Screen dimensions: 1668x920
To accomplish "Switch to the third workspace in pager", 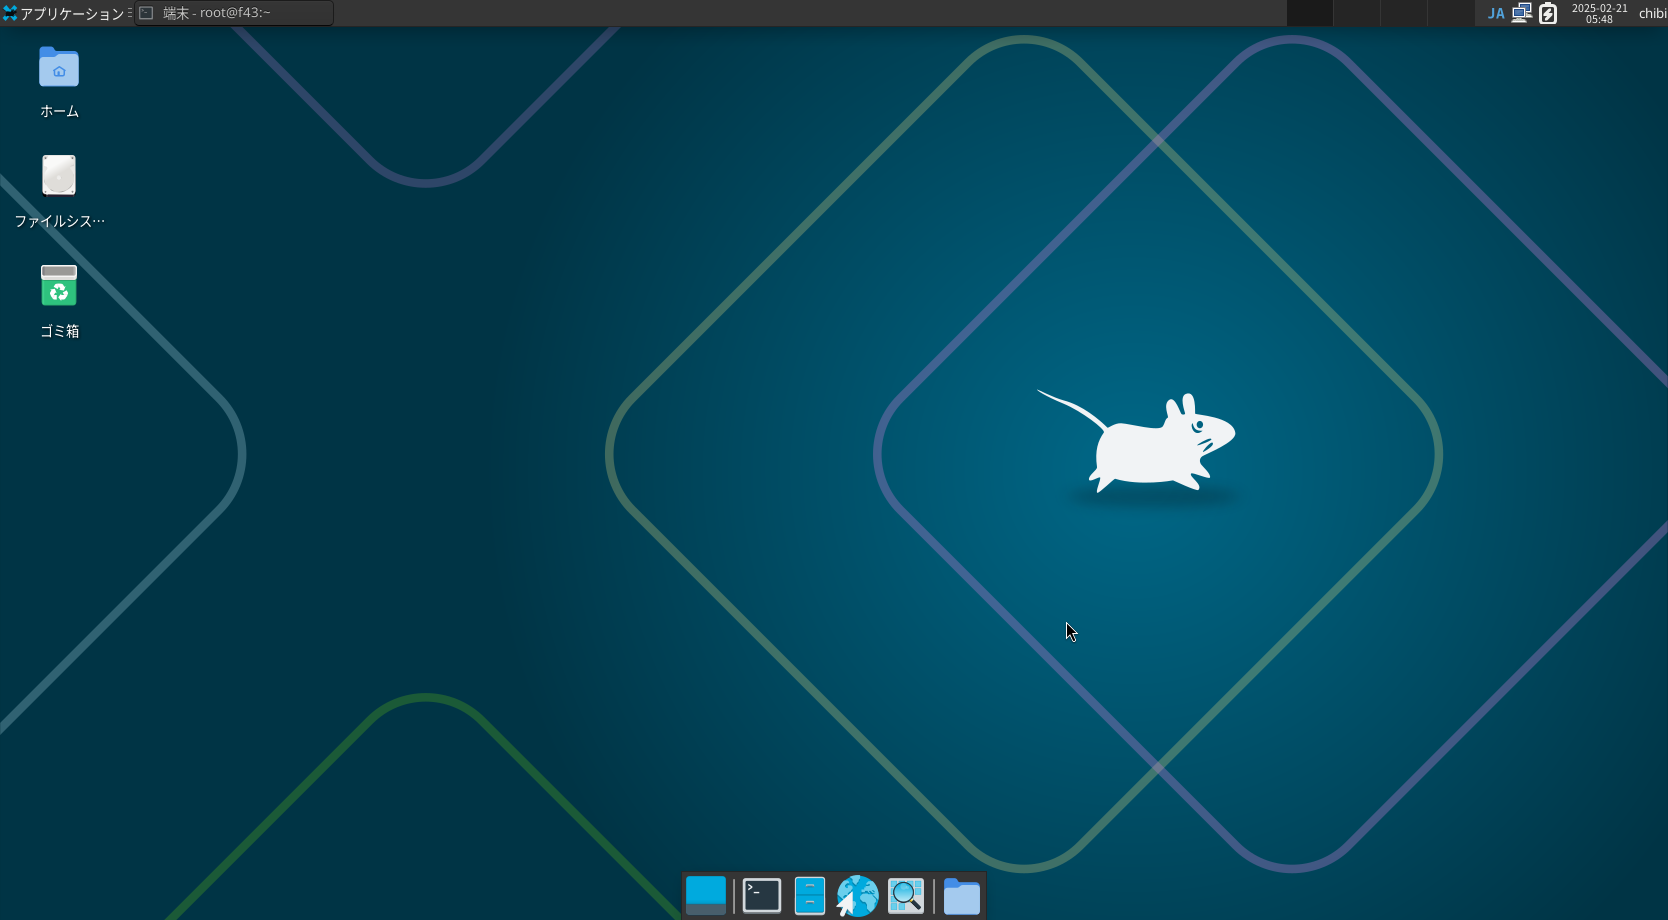I will click(x=1403, y=13).
